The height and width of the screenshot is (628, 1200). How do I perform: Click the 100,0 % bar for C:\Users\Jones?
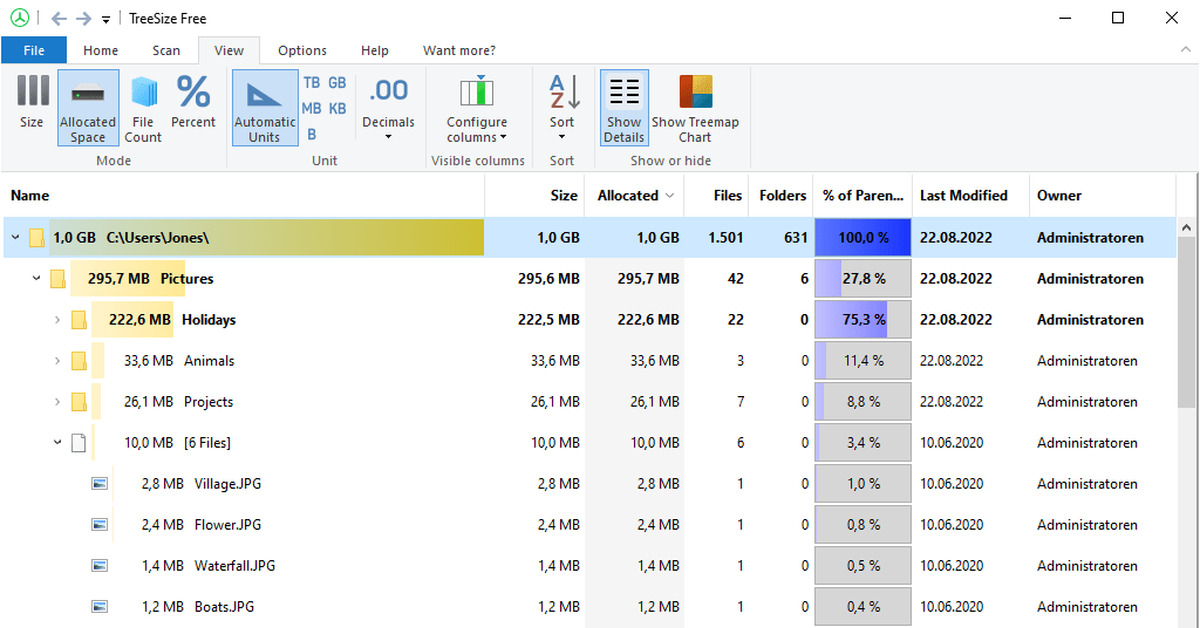pos(862,238)
